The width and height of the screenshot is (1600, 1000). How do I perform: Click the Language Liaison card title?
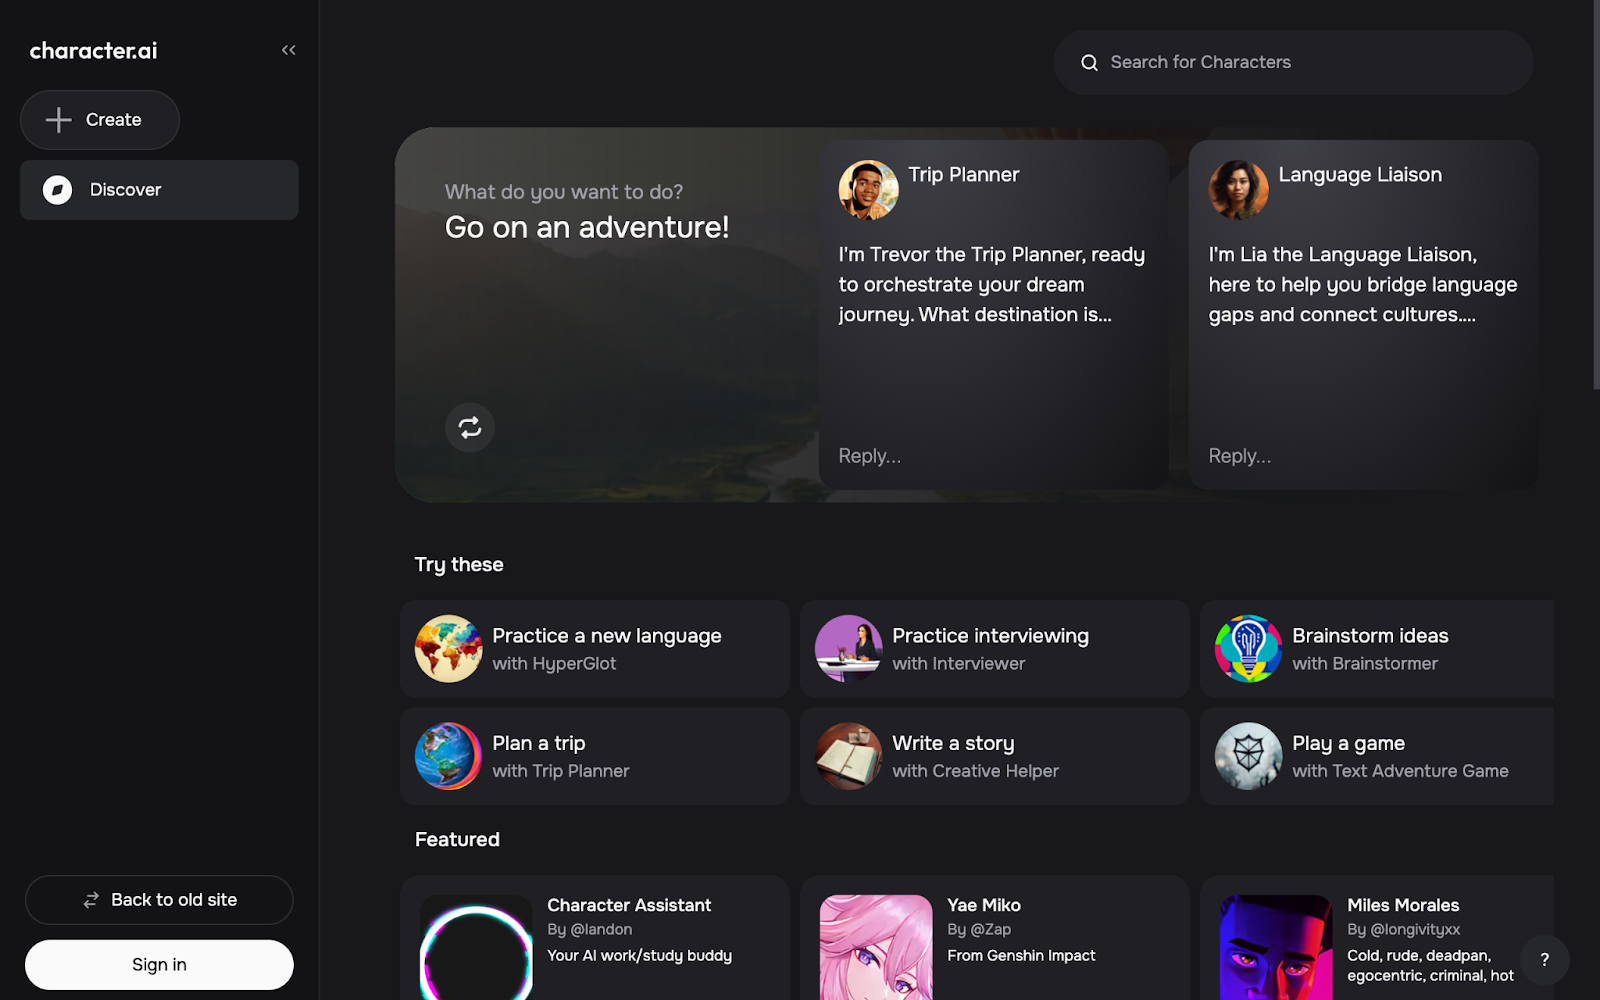click(x=1360, y=175)
